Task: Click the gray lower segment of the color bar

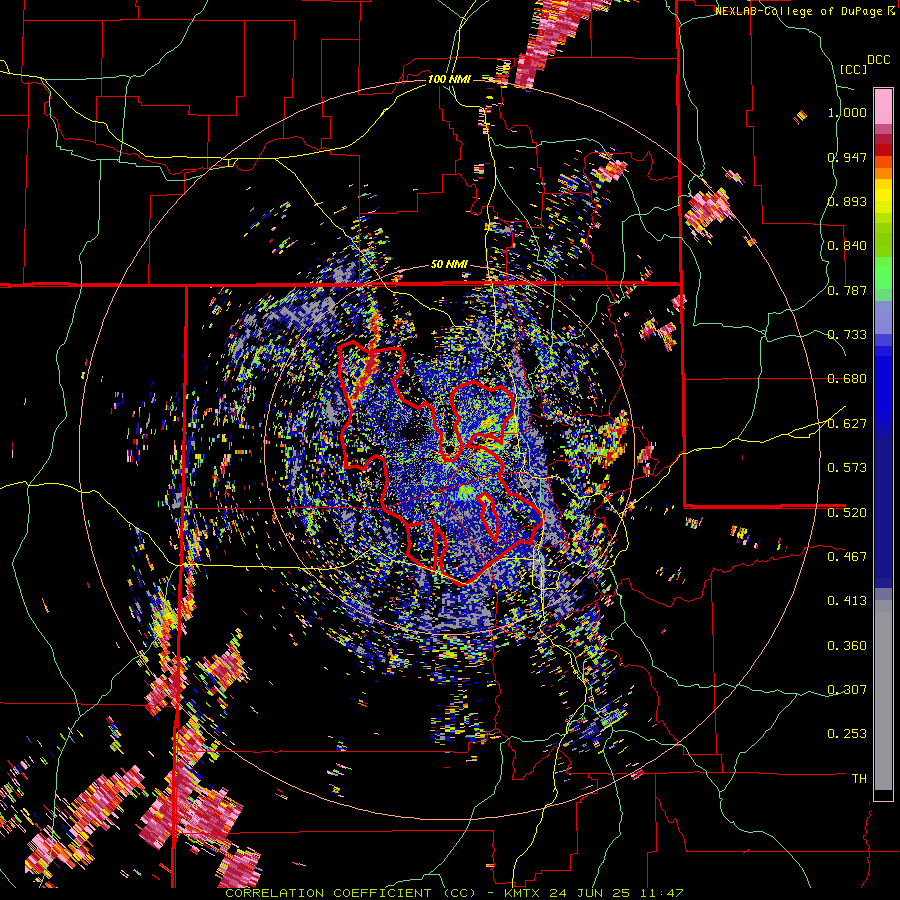Action: click(x=883, y=695)
